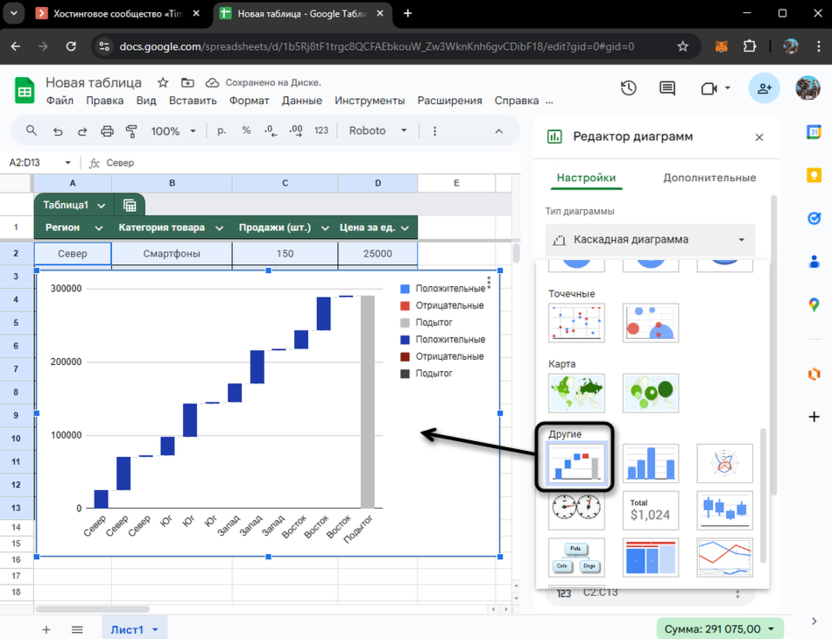The width and height of the screenshot is (832, 639).
Task: Open Сумма: 291 075,00 summary dropdown
Action: pos(720,629)
